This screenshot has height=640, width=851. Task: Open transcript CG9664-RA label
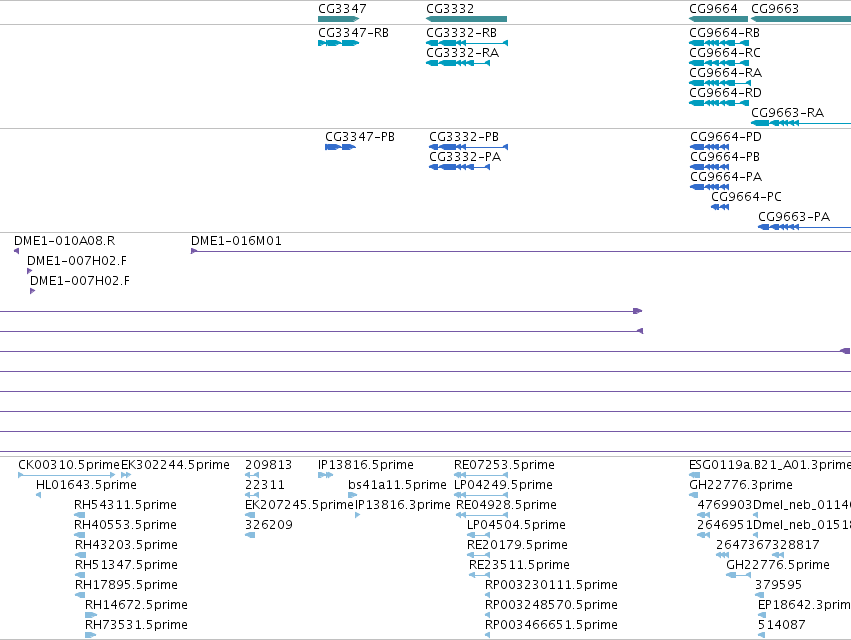[725, 73]
